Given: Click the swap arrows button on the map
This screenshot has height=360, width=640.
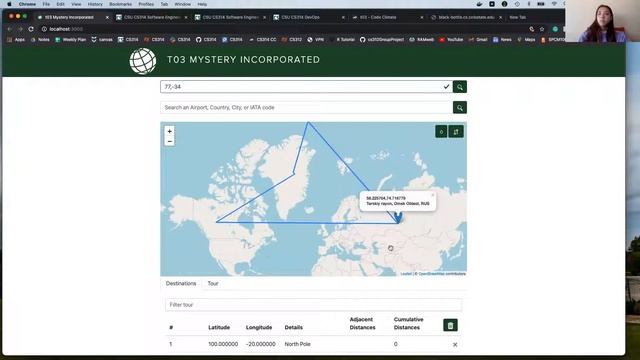Looking at the screenshot, I should 456,132.
